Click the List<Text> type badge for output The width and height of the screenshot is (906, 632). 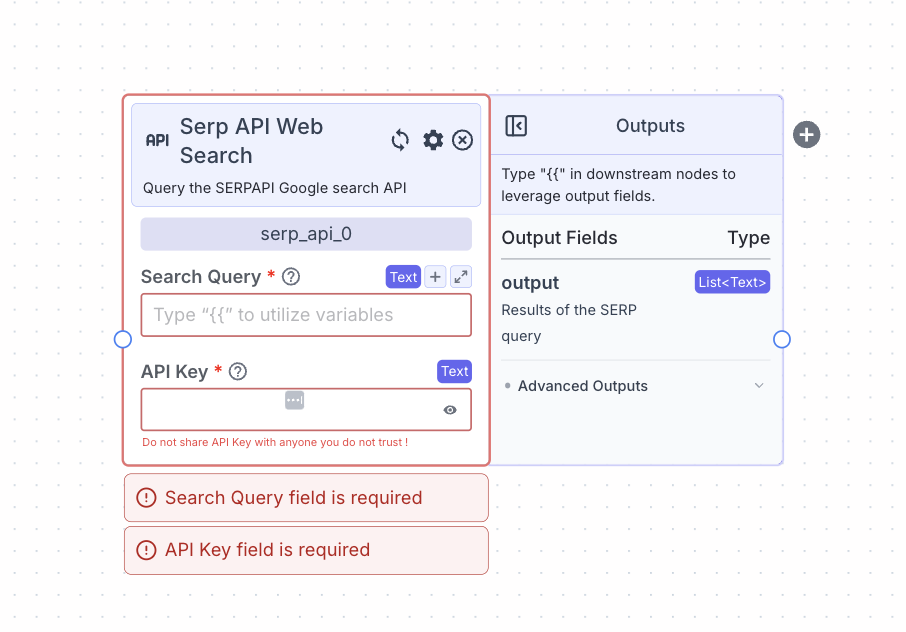pos(732,282)
